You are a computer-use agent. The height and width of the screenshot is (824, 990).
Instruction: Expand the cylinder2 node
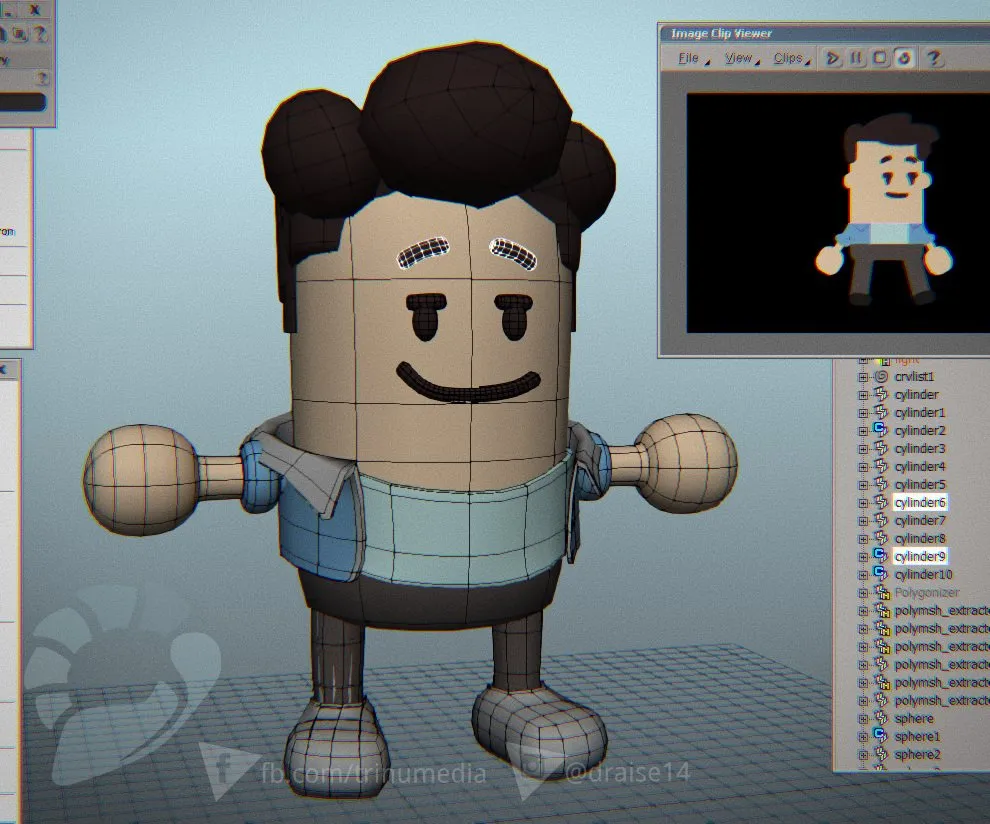click(x=864, y=431)
